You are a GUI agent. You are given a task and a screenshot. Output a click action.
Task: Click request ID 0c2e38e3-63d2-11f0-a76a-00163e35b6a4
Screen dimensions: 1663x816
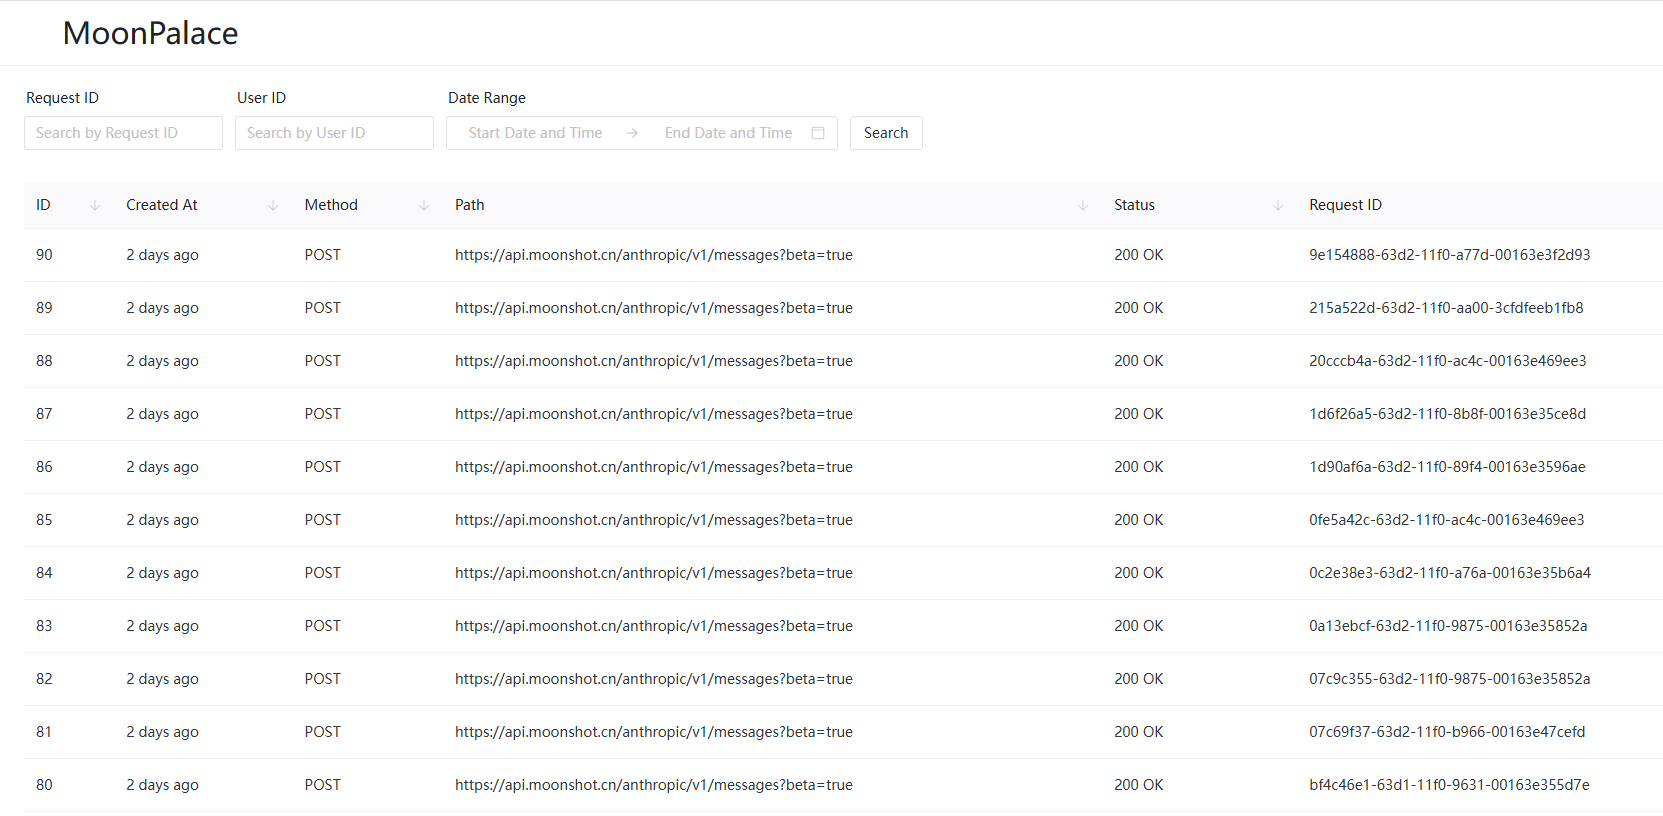click(x=1450, y=573)
